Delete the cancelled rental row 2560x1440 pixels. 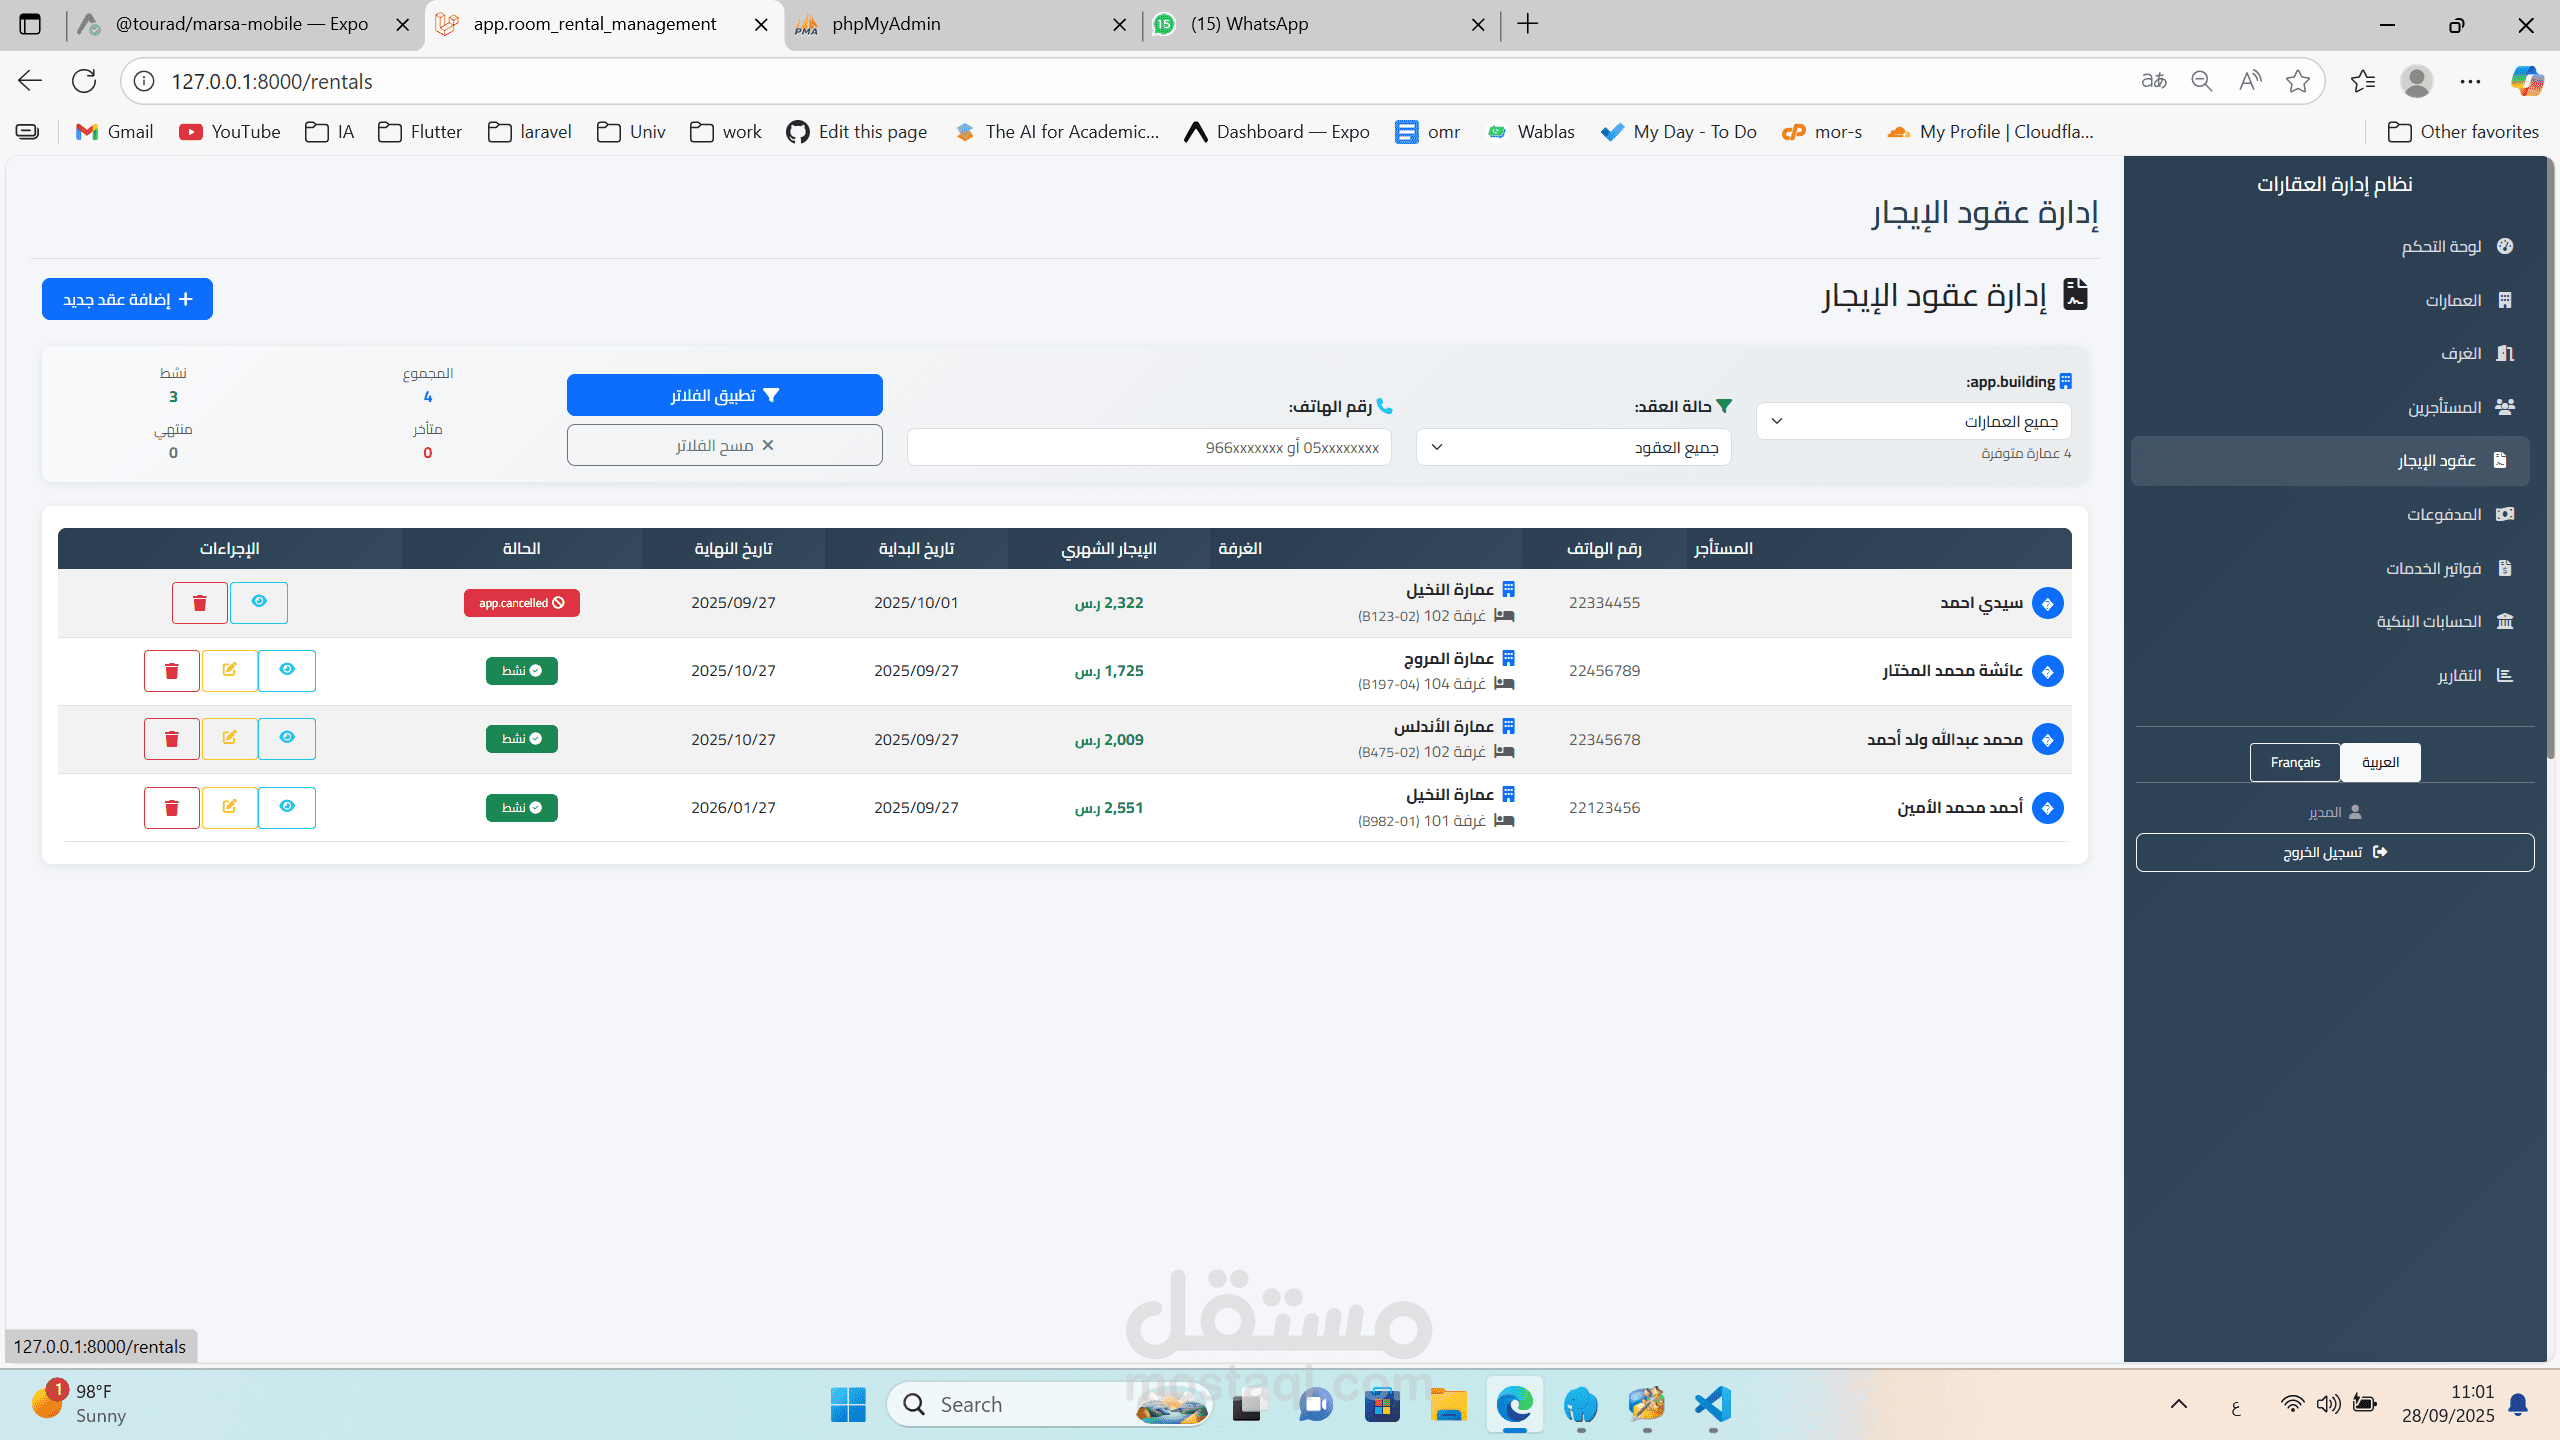[199, 603]
